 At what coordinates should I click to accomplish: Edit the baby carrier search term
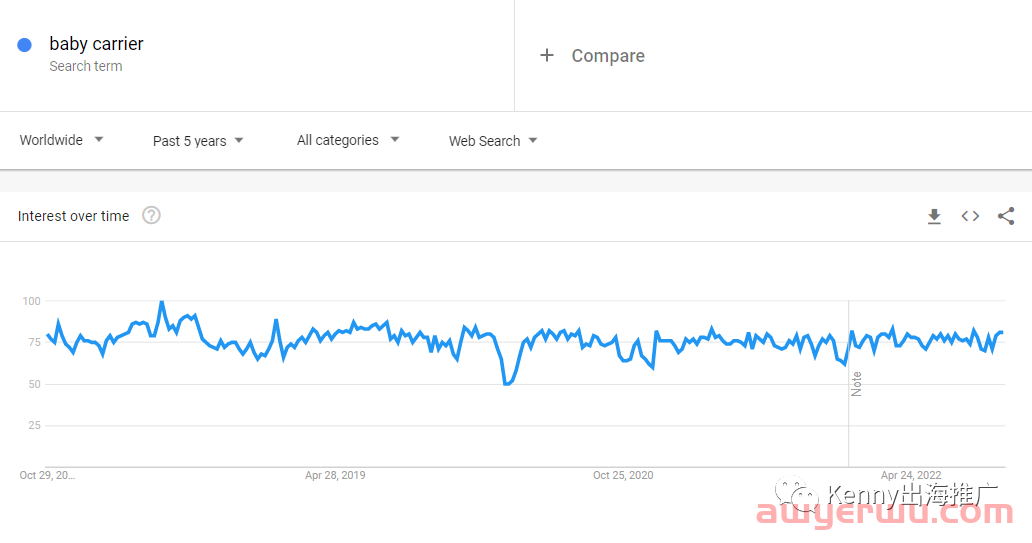click(96, 43)
